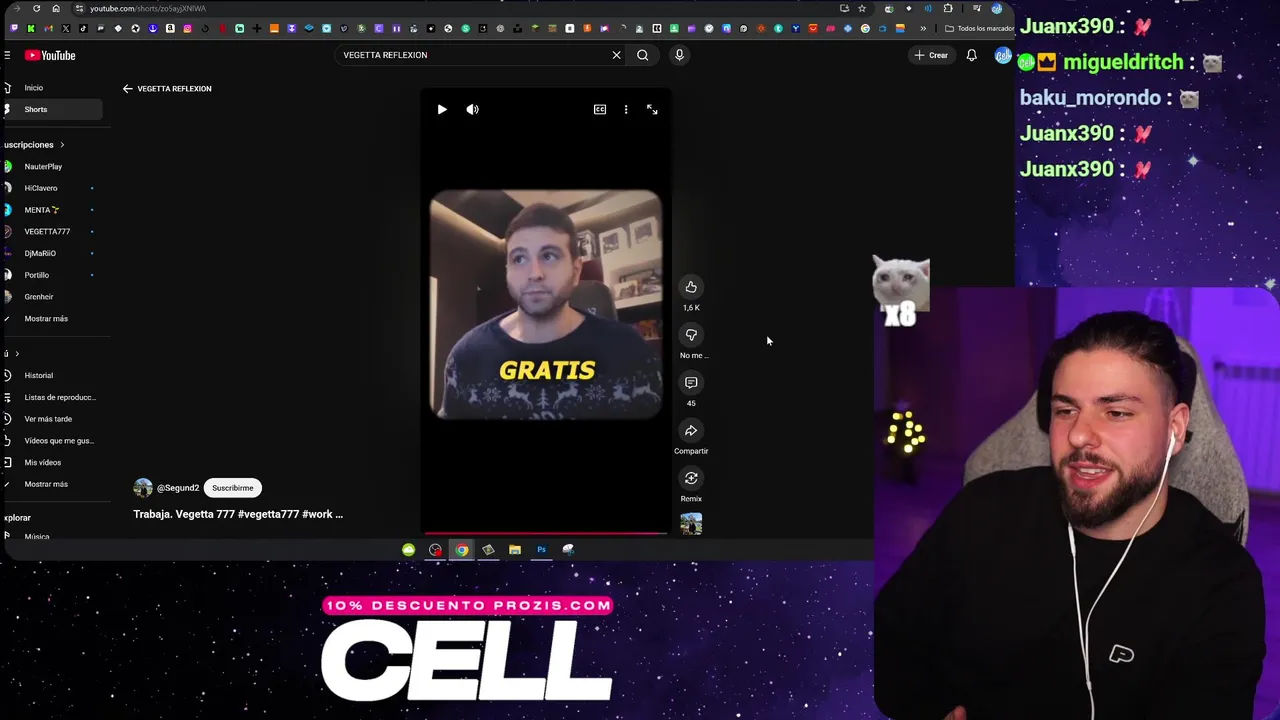Go back via VEGETTA REFLEXION arrow

pos(127,89)
